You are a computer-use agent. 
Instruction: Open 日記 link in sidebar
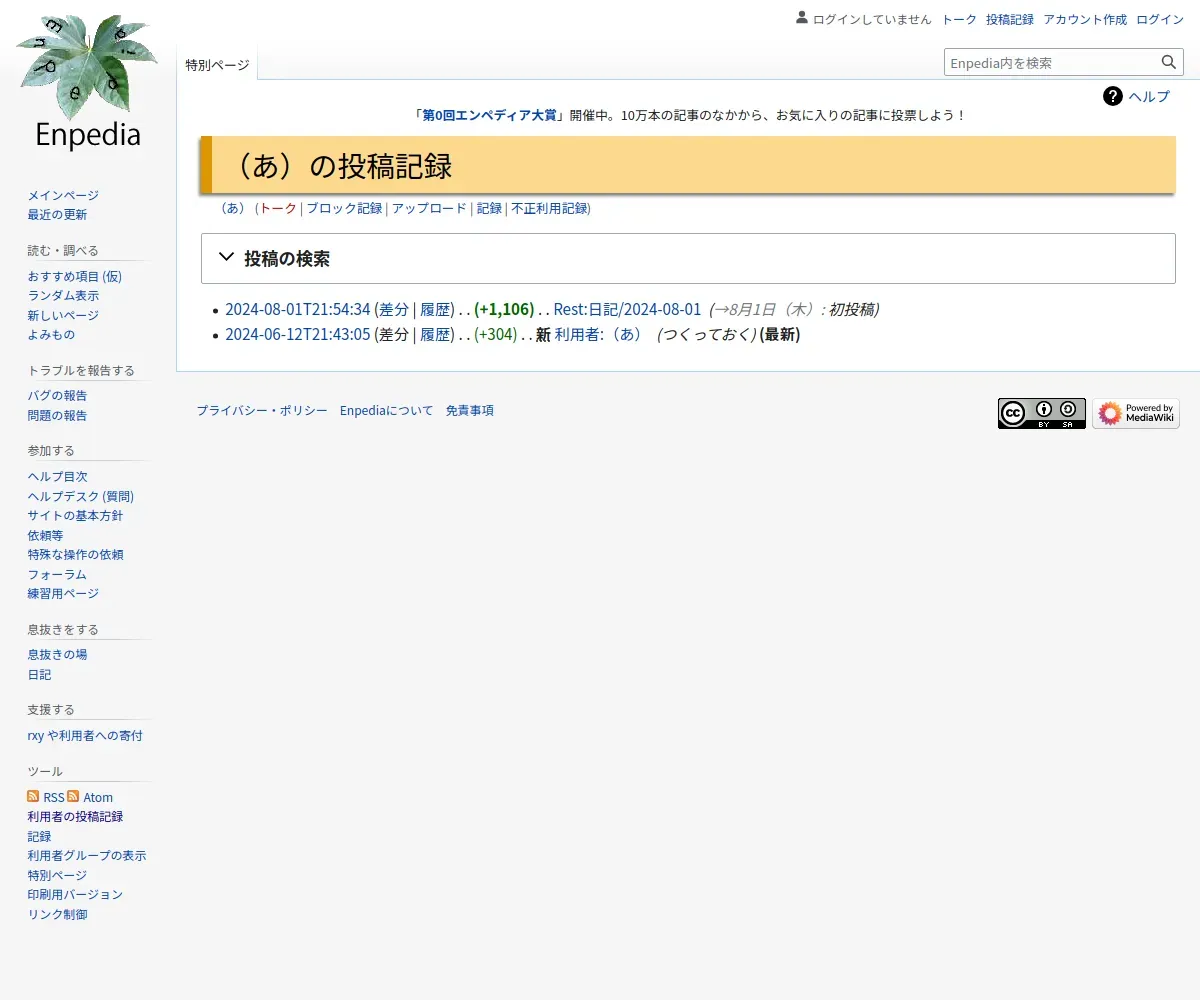coord(39,674)
